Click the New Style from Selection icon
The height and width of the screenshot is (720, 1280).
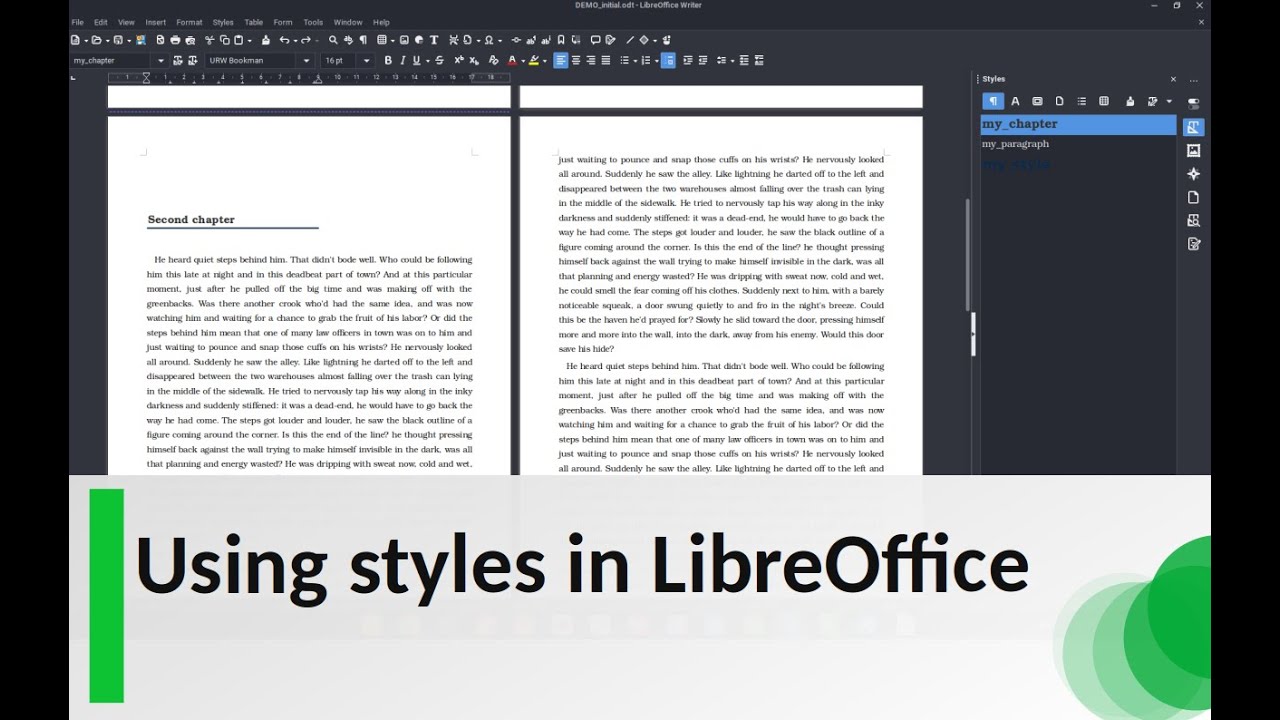(192, 60)
